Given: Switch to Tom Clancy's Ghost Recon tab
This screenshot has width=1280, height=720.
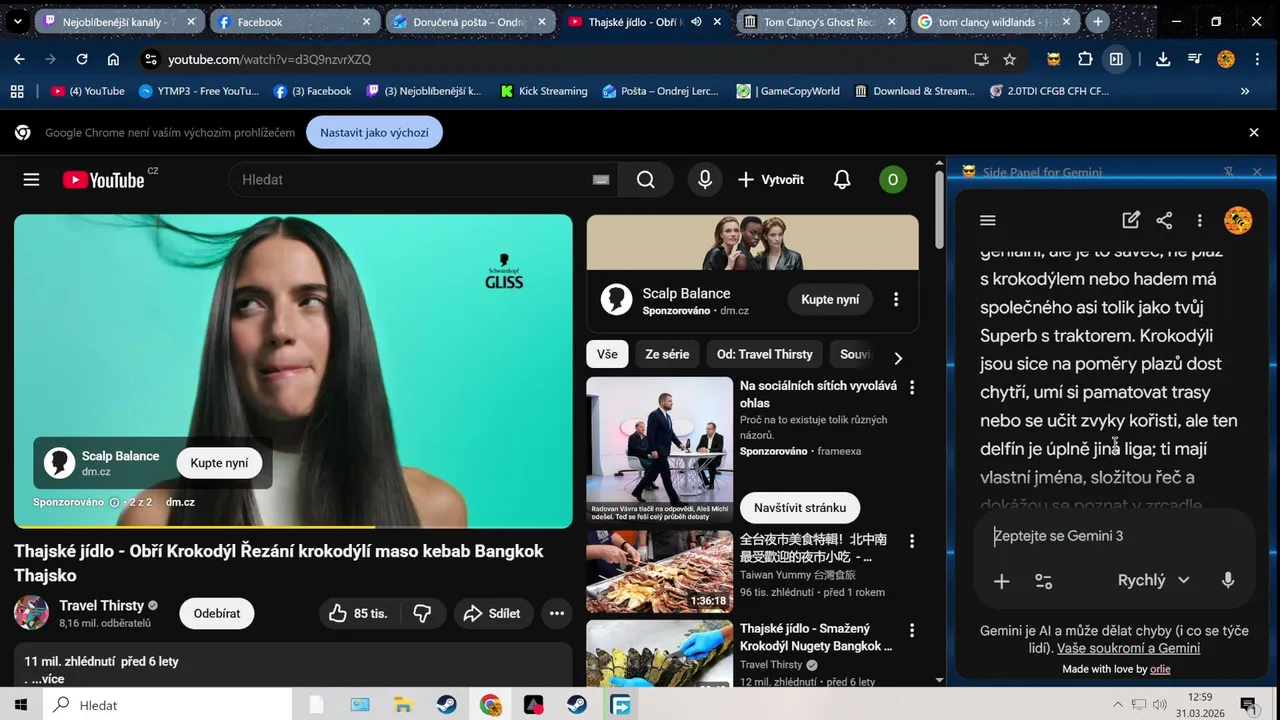Looking at the screenshot, I should pos(822,21).
